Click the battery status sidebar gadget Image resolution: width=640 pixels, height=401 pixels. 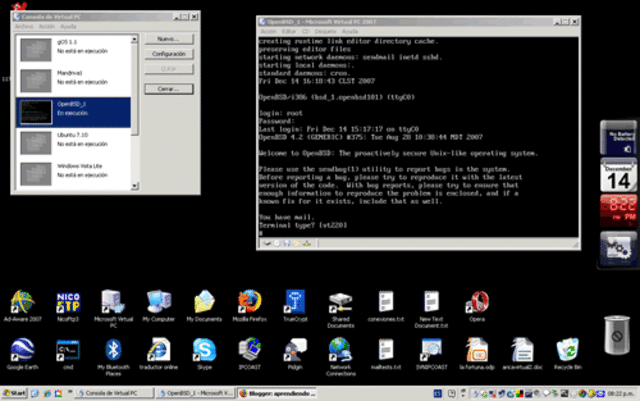point(618,138)
